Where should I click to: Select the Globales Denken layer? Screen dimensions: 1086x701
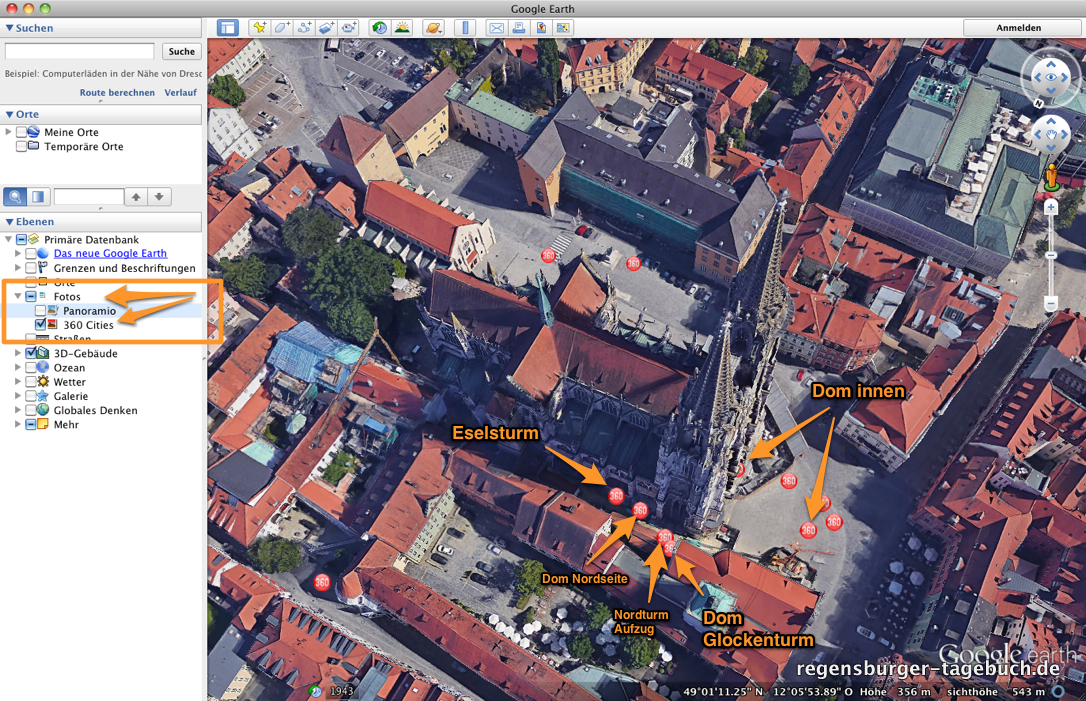[95, 410]
